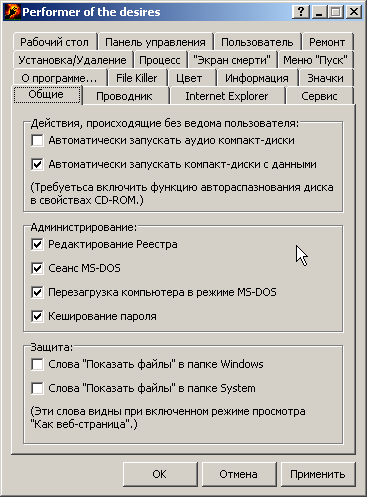Open the File Killer tab
The width and height of the screenshot is (367, 497).
[137, 78]
